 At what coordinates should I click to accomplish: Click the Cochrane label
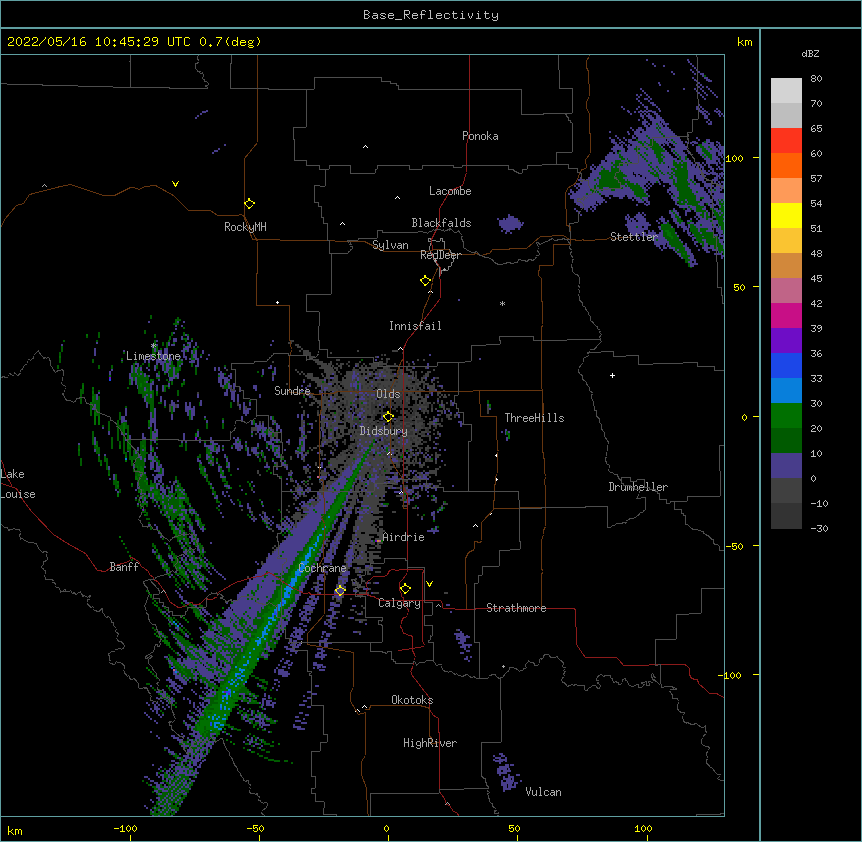click(322, 568)
